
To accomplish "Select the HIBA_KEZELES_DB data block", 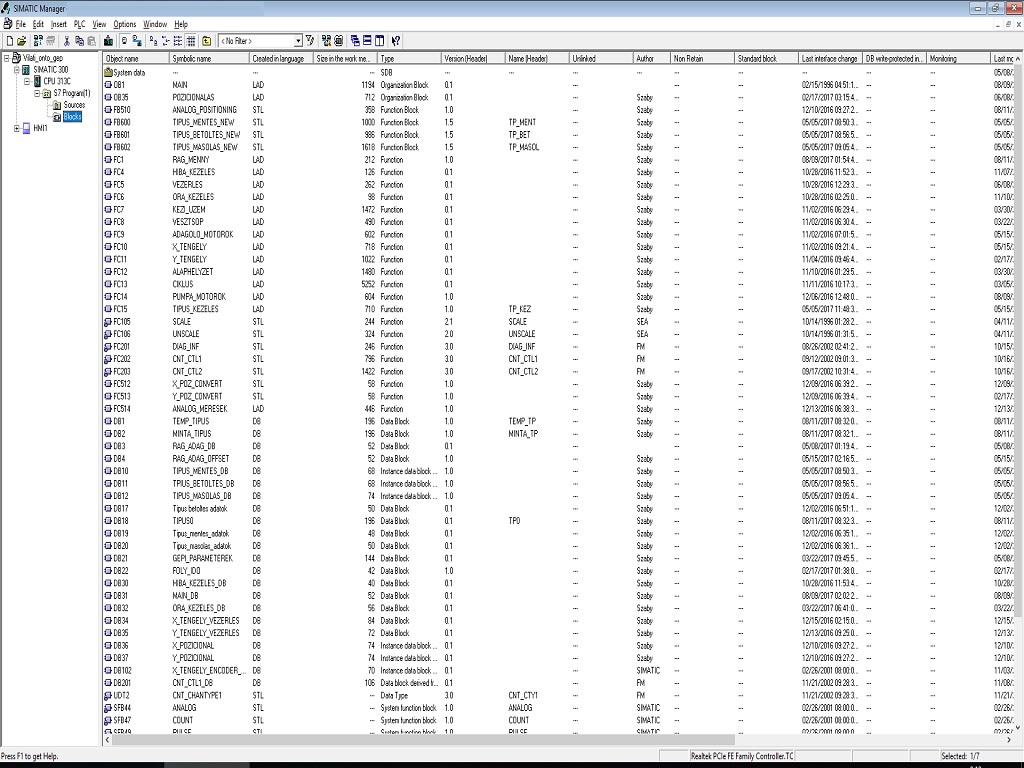I will pyautogui.click(x=558, y=583).
